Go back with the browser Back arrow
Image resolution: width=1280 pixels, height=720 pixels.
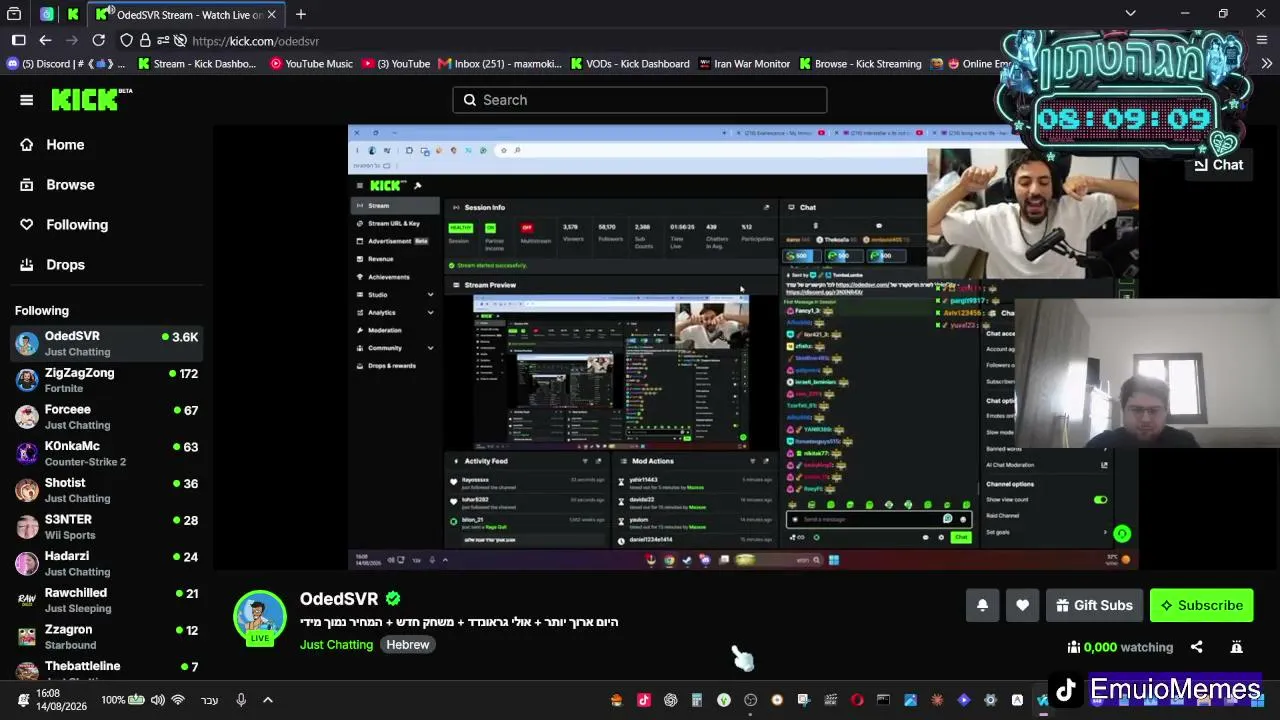45,40
